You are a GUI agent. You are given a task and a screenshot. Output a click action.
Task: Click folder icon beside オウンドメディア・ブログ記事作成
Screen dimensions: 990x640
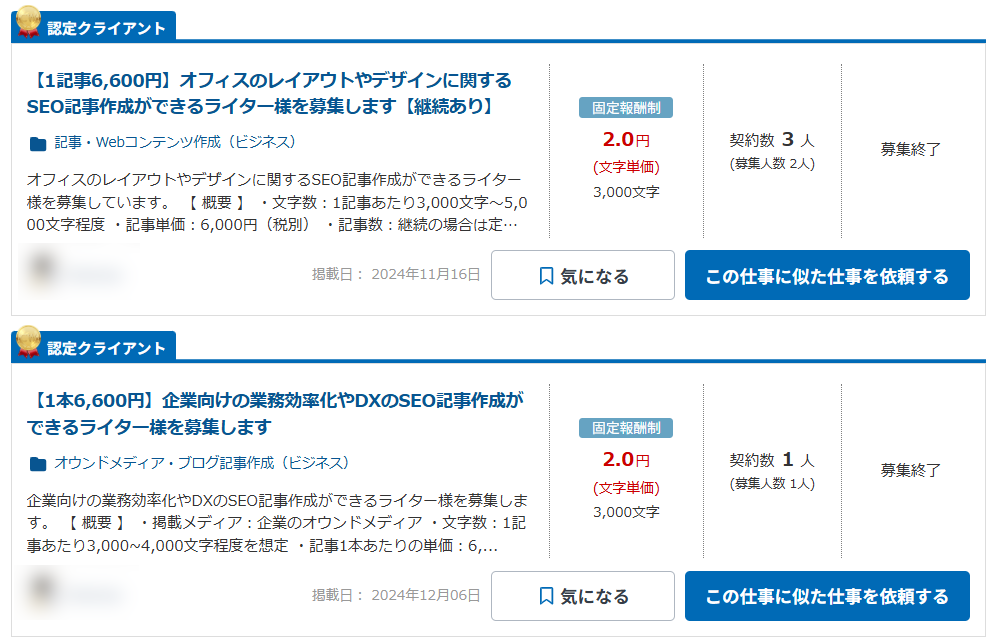(38, 464)
